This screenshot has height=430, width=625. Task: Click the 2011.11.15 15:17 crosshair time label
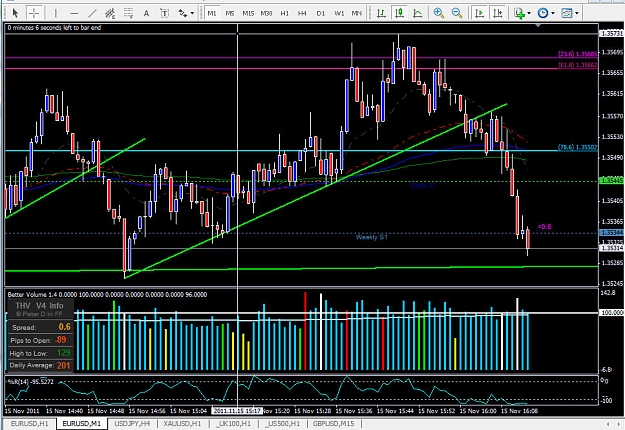coord(236,410)
